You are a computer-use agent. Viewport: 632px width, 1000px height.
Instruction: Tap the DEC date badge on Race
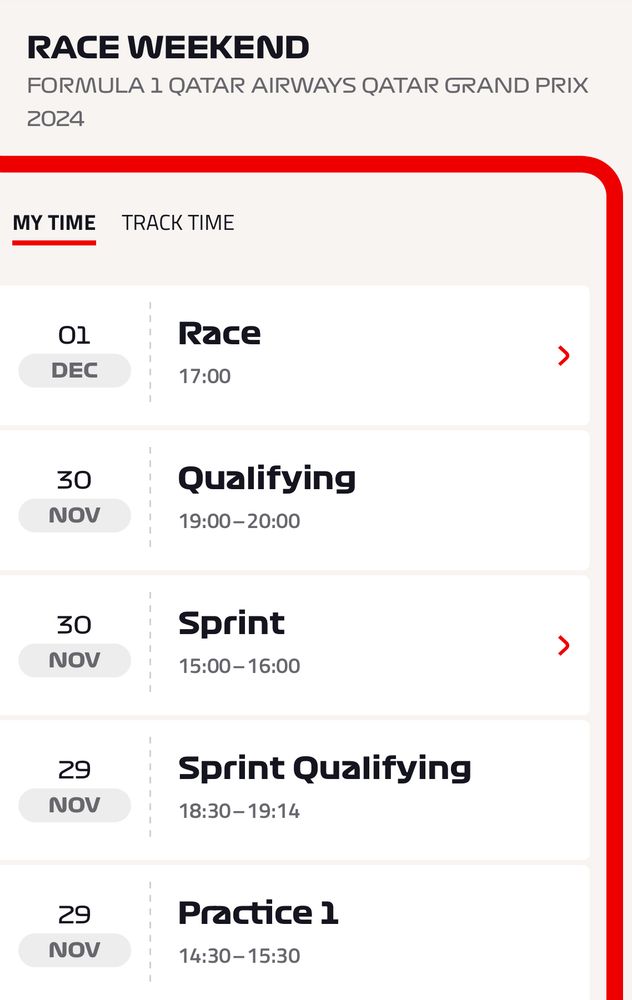pos(75,371)
